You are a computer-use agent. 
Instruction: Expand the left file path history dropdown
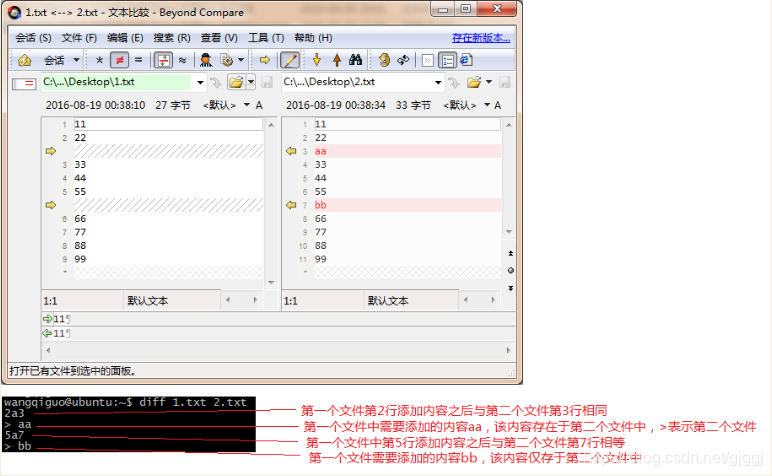200,82
